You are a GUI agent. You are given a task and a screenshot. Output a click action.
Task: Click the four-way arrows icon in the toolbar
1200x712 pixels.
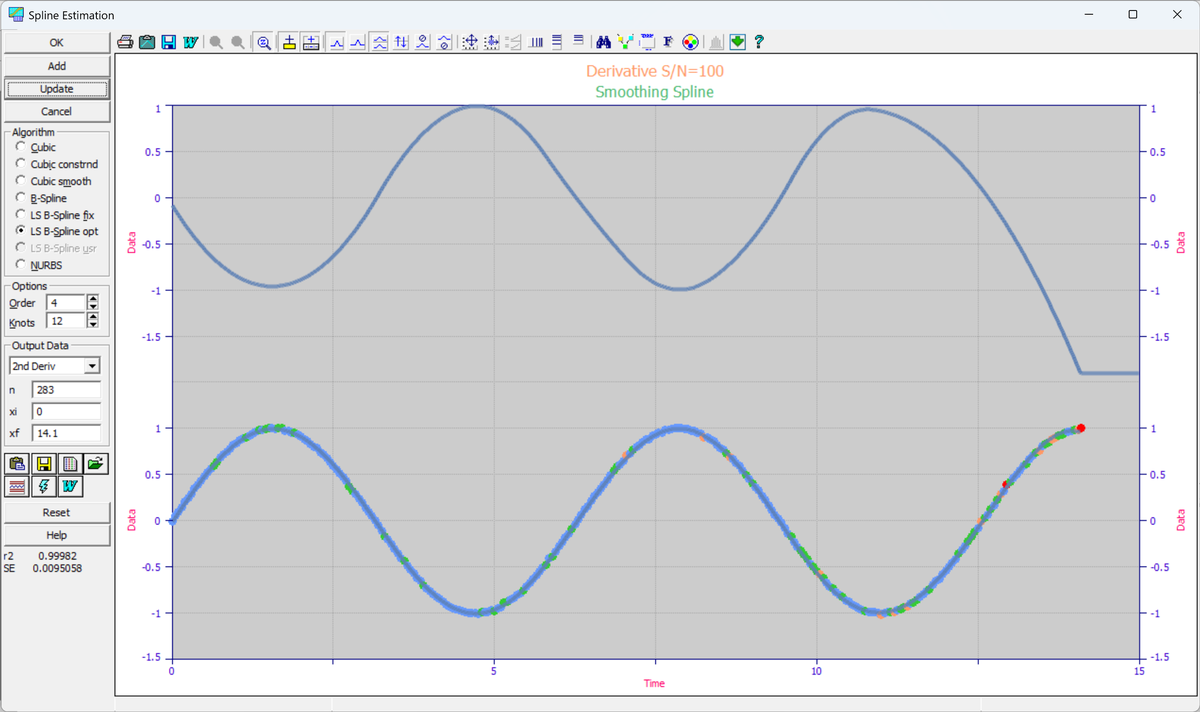coord(470,42)
